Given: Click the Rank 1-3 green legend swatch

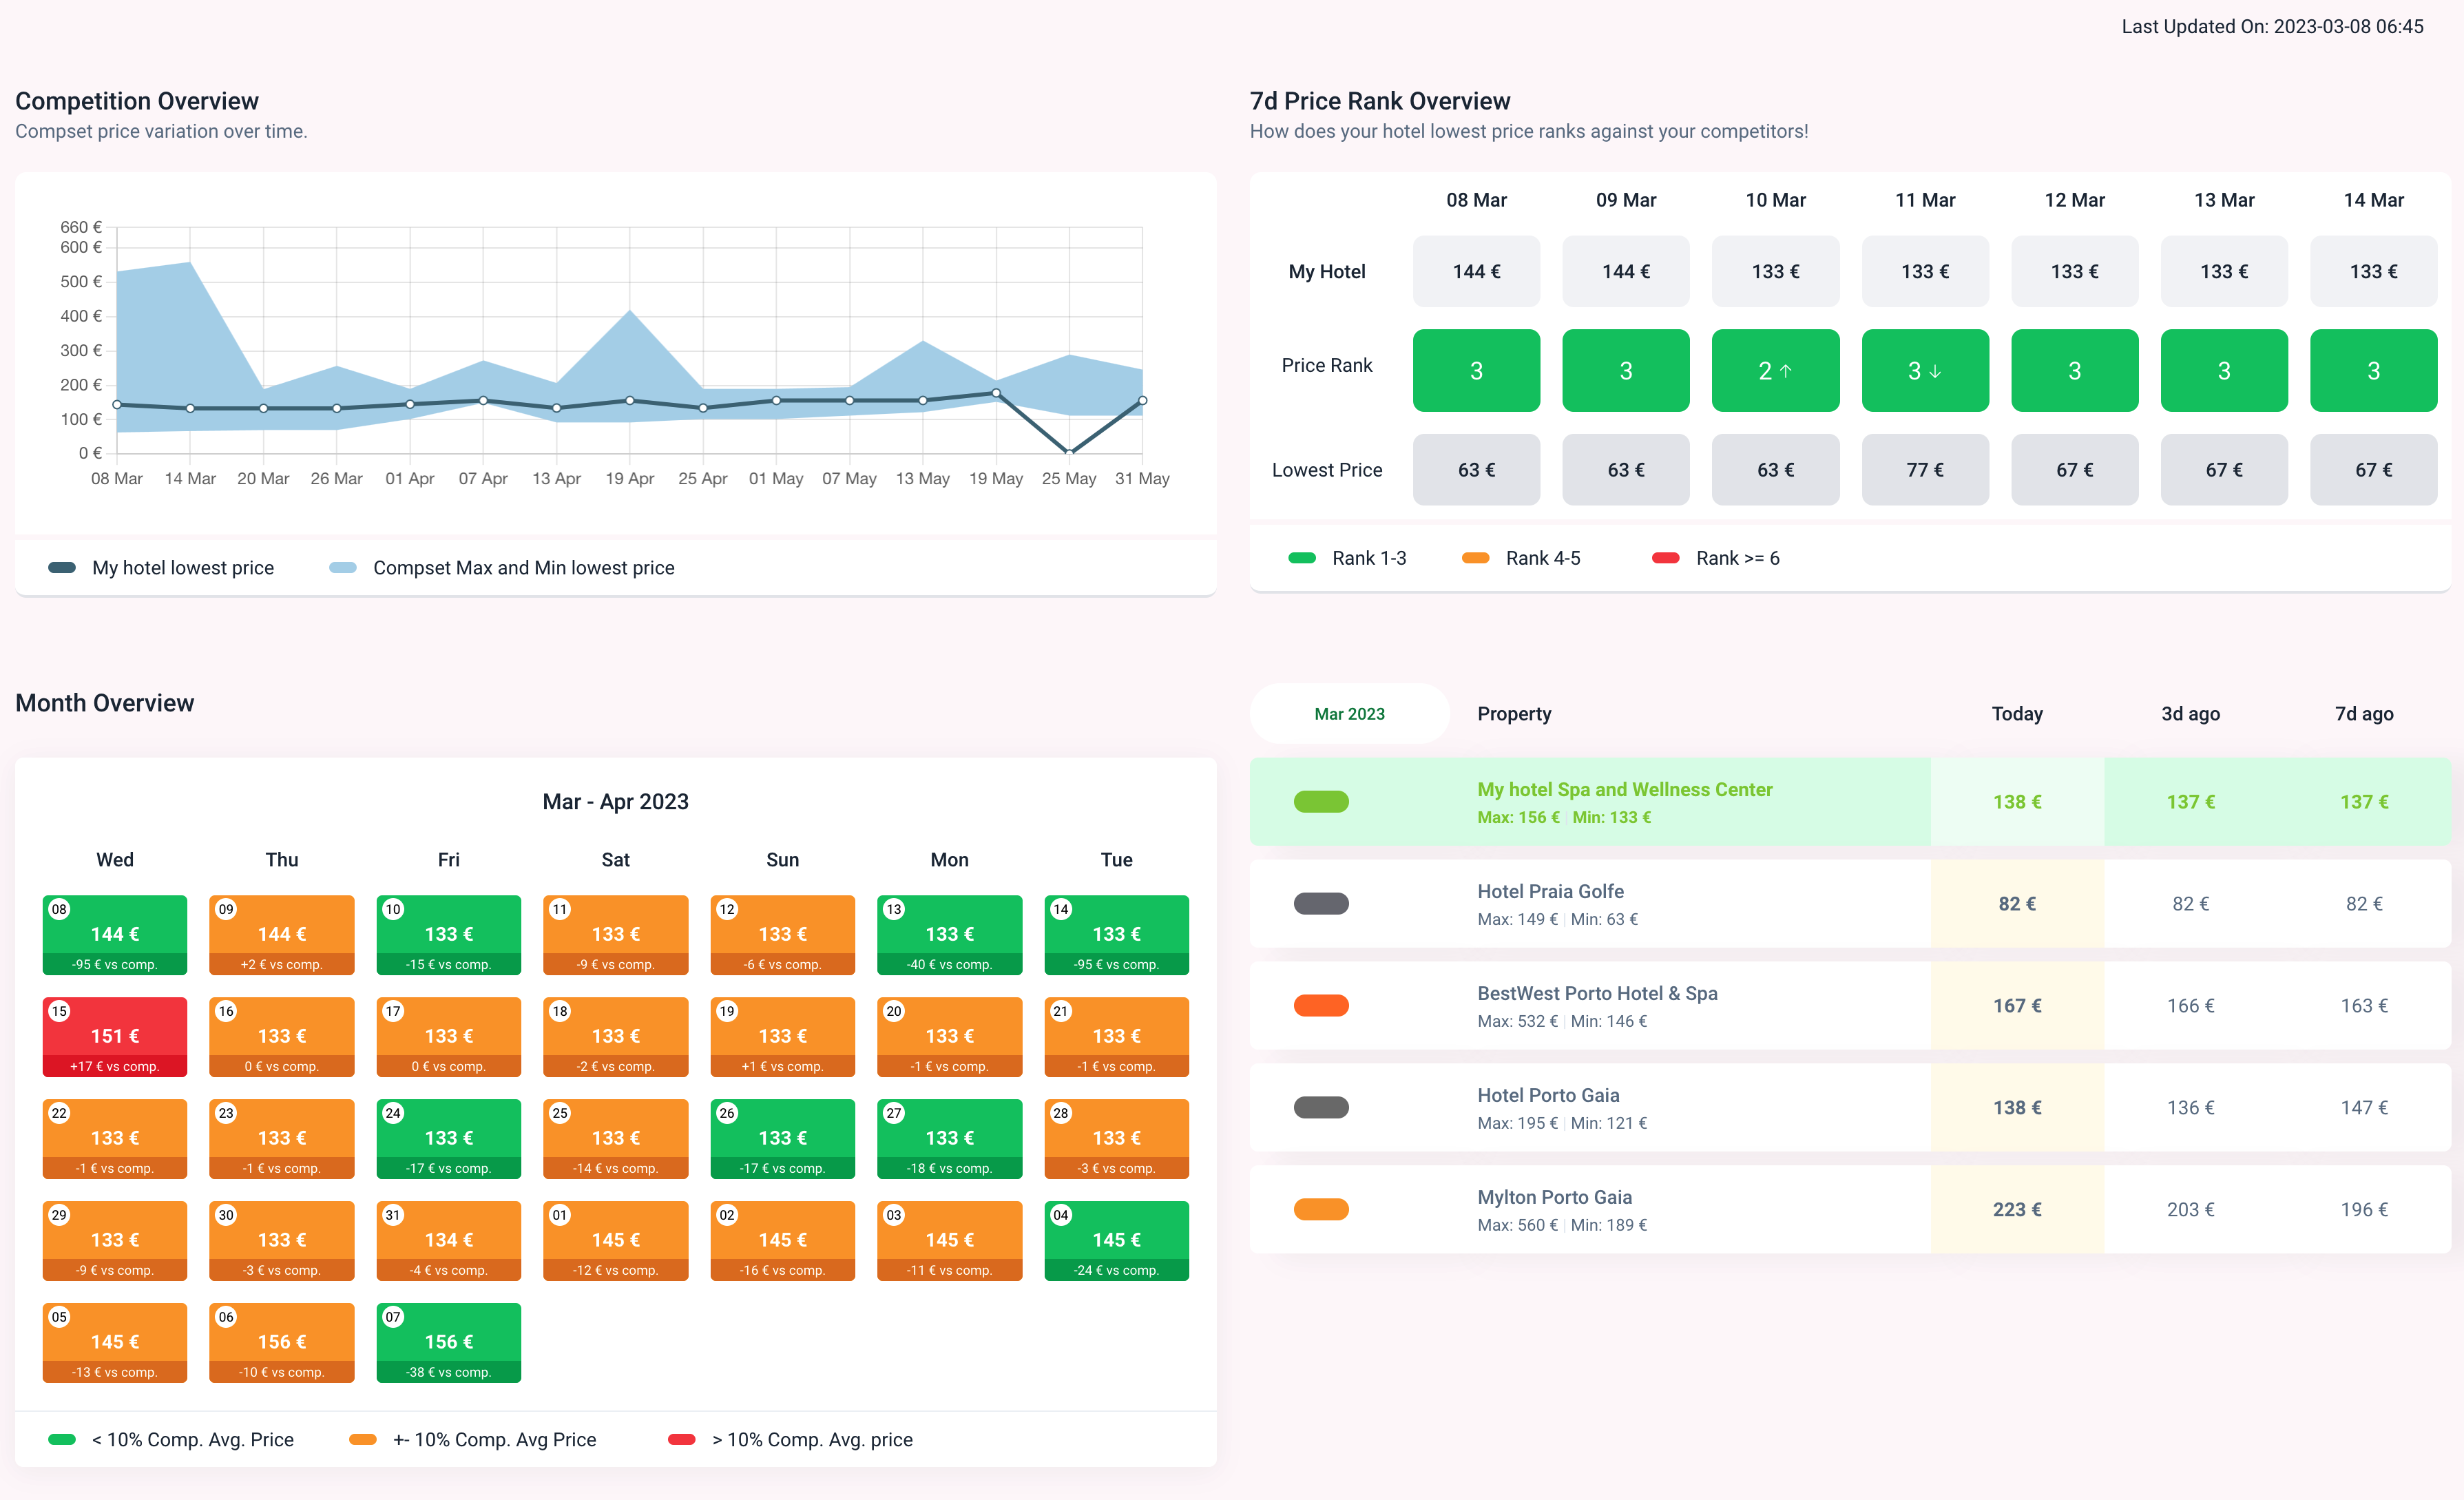Looking at the screenshot, I should coord(1302,558).
